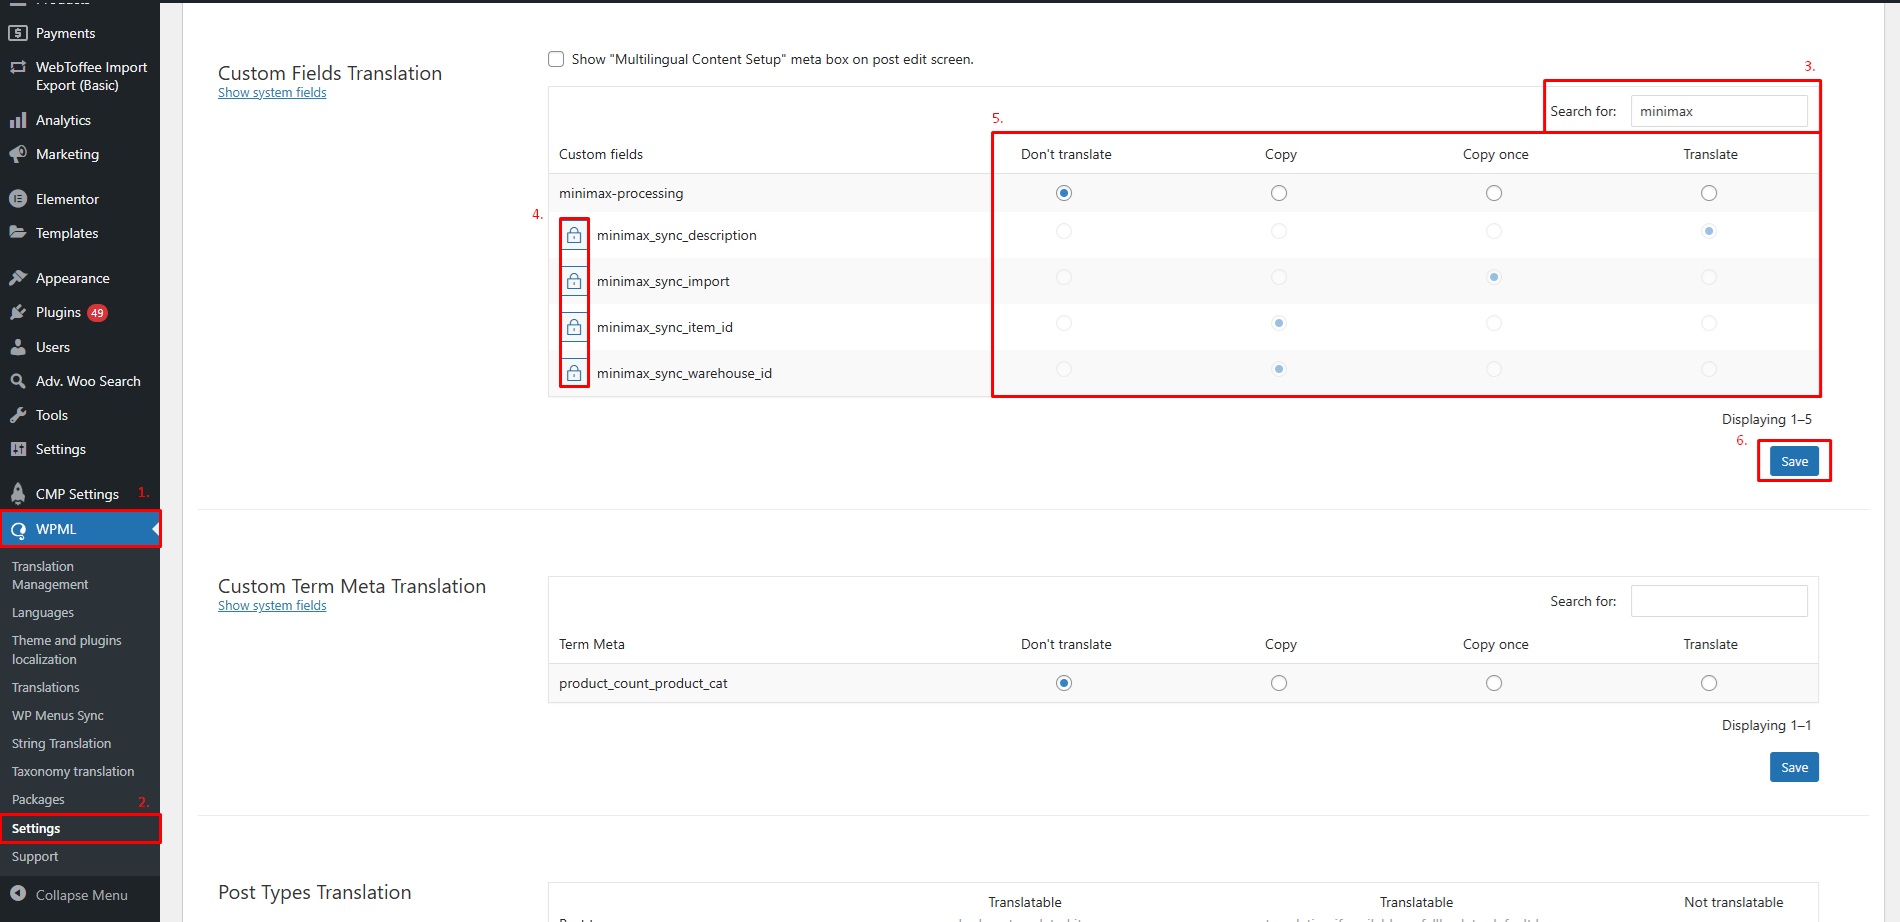The image size is (1900, 922).
Task: Click the lock icon beside minimax_sync_description
Action: (x=574, y=236)
